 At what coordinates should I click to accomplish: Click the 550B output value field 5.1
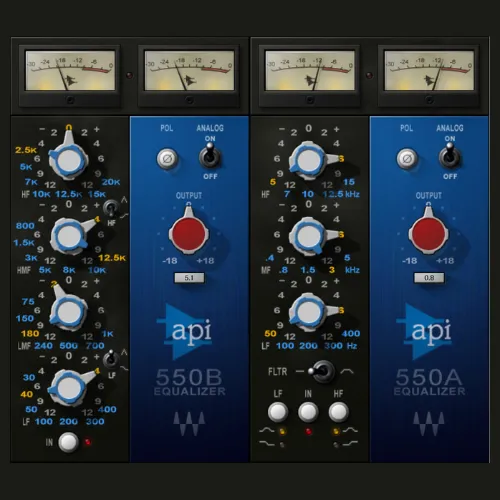tap(189, 278)
